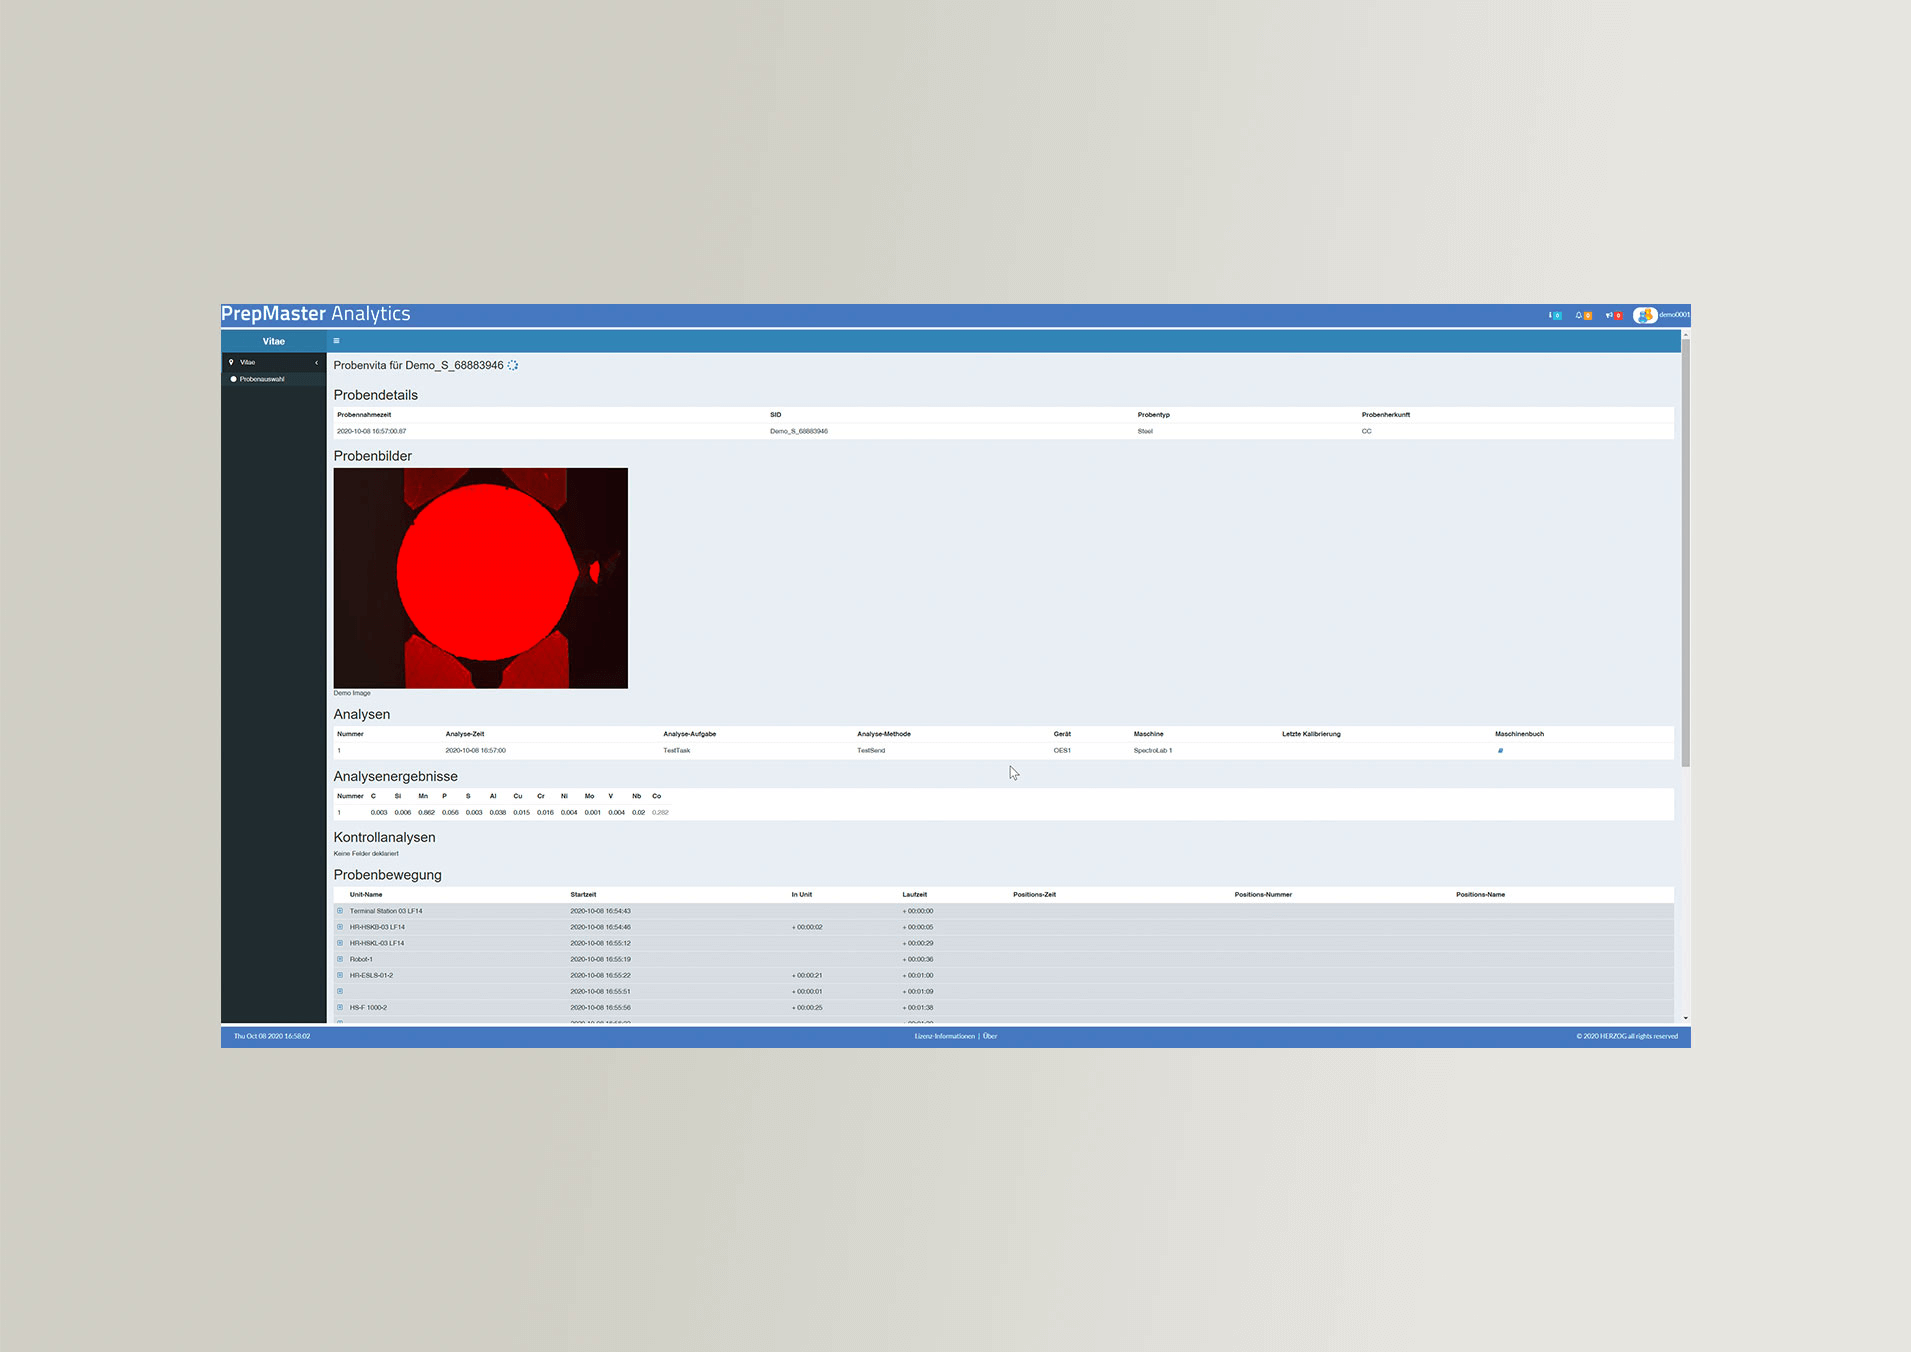Expand the HR-ESLS-01-2 row

pyautogui.click(x=340, y=975)
